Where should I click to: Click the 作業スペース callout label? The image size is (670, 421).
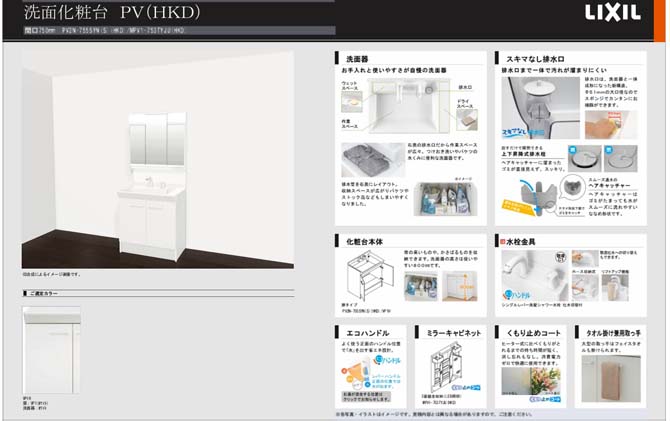pyautogui.click(x=349, y=124)
